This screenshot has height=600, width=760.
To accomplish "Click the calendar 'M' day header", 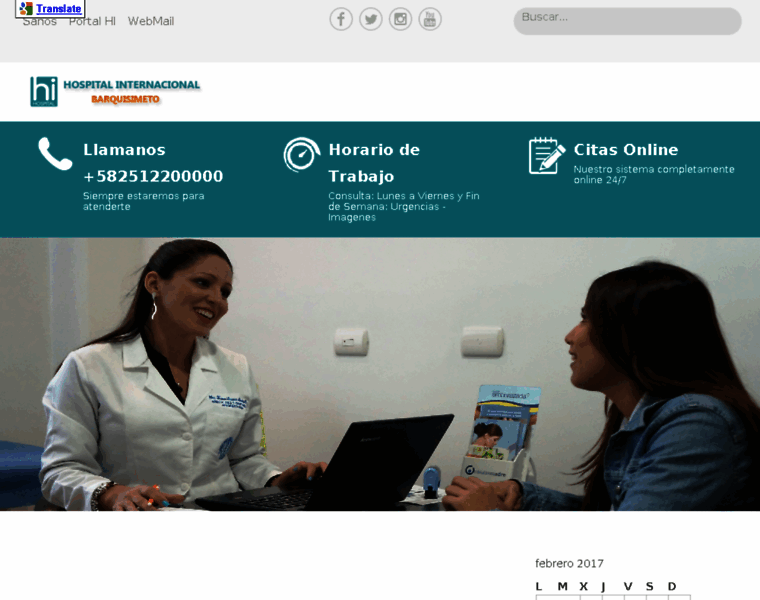I will (x=562, y=586).
